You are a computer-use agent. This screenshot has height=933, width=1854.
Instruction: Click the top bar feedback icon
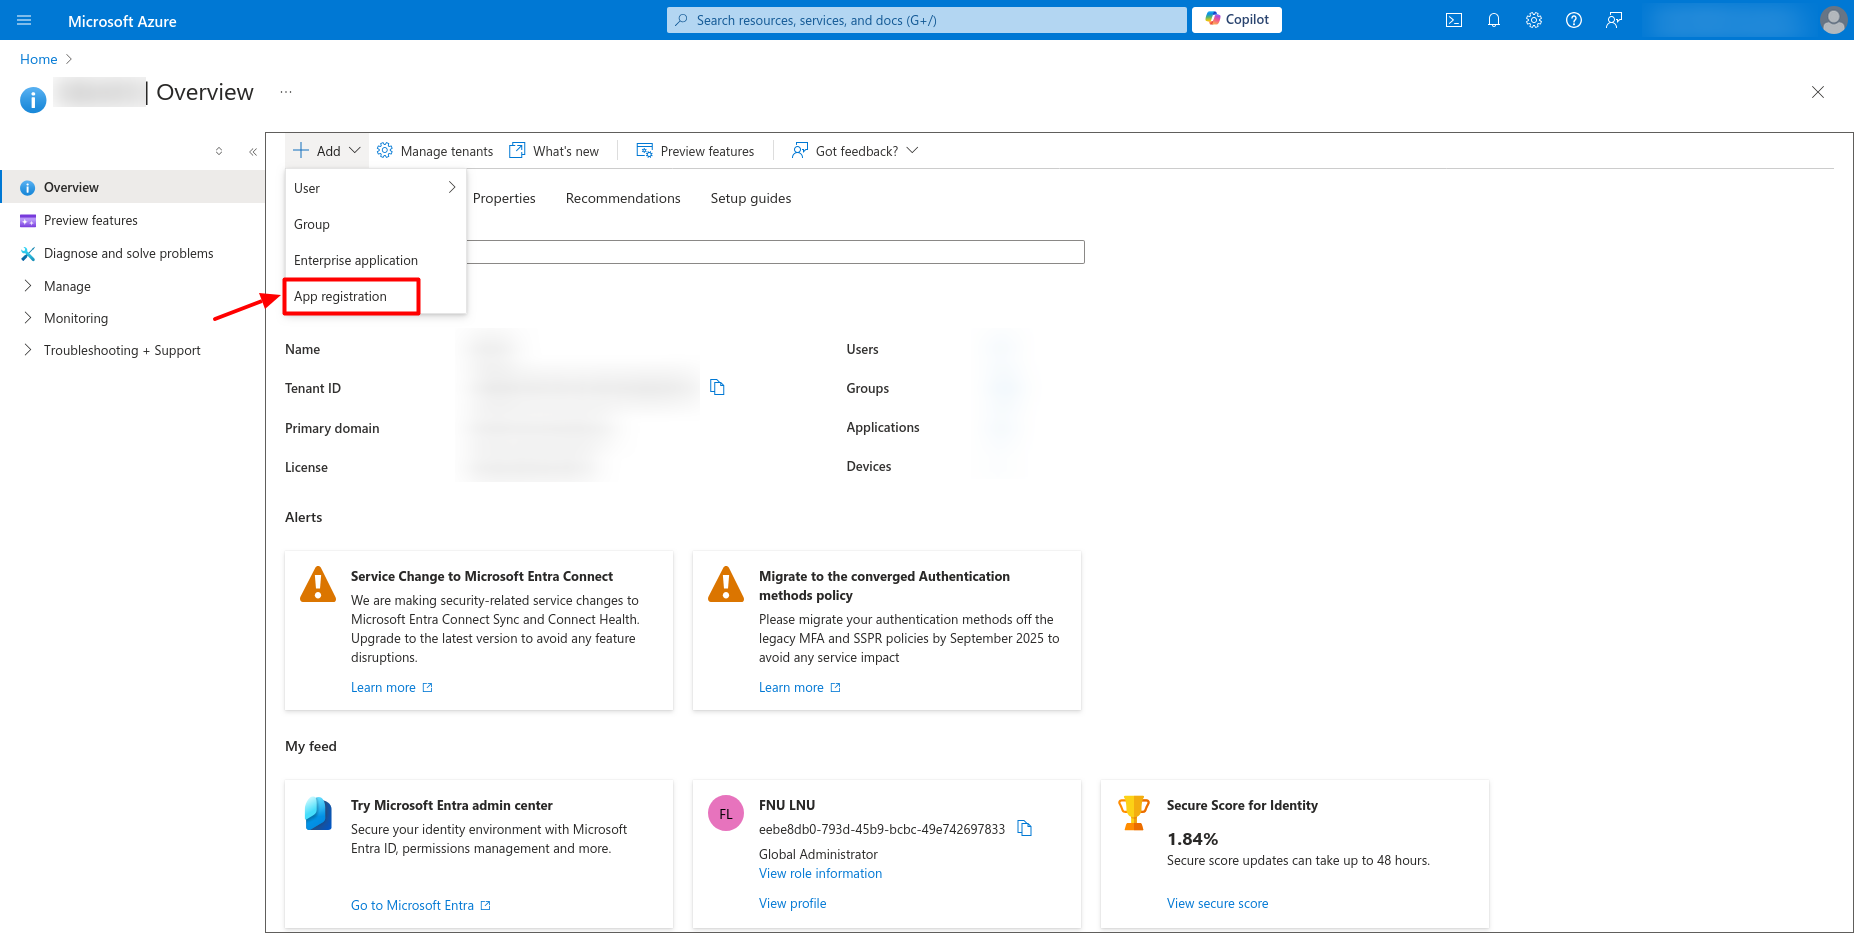(1613, 20)
